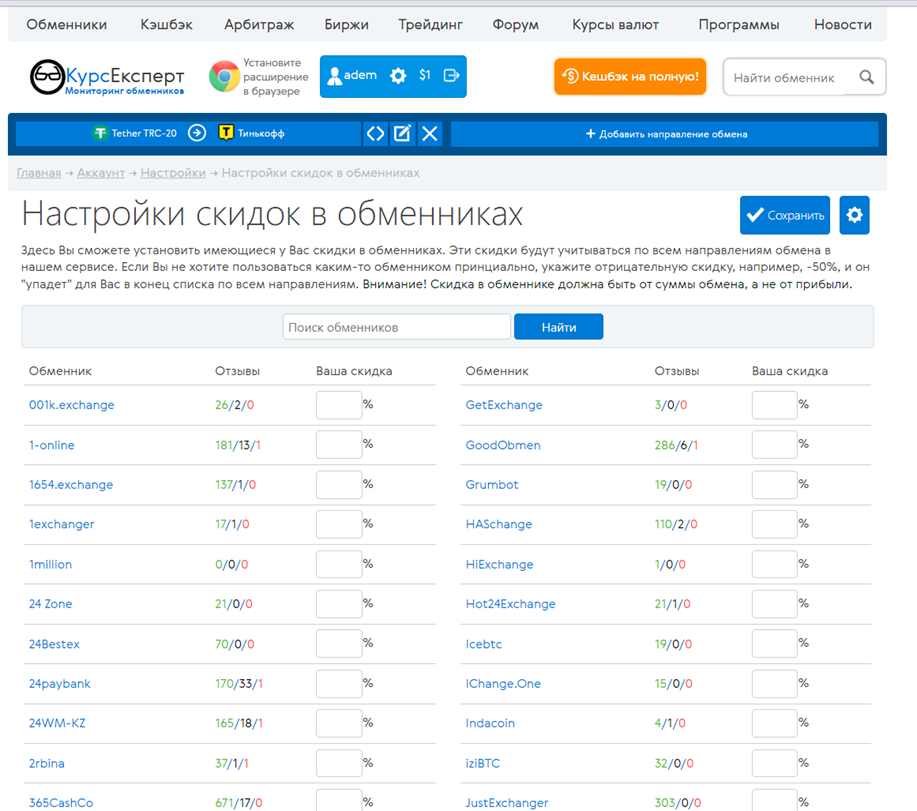Click the discount field for GetExchange
This screenshot has height=811, width=917.
(x=775, y=405)
